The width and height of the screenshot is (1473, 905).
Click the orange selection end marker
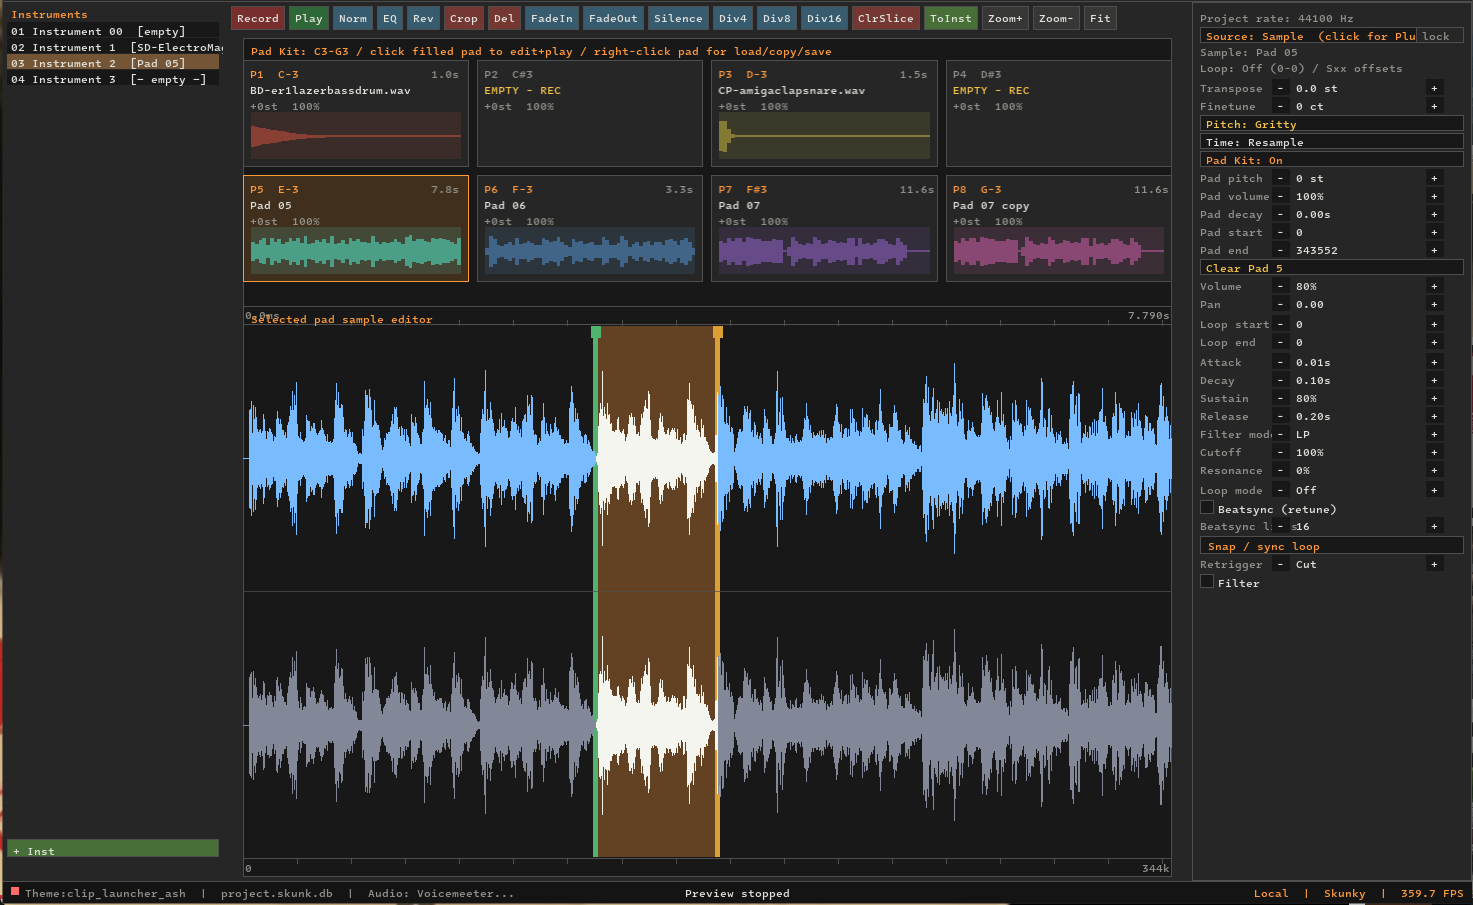[718, 332]
